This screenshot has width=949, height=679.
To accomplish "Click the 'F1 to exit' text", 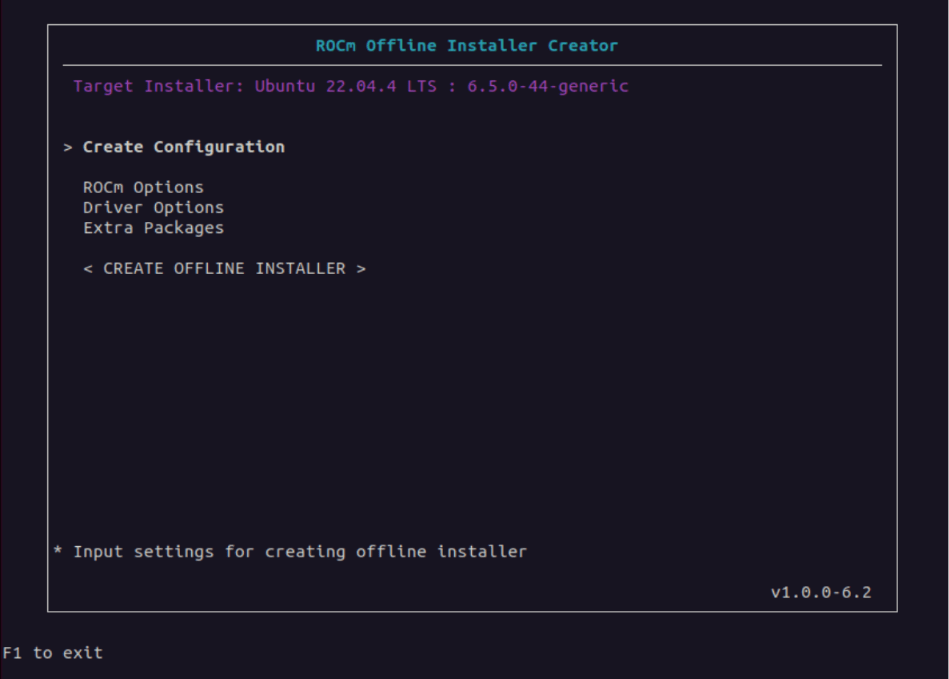I will coord(53,653).
